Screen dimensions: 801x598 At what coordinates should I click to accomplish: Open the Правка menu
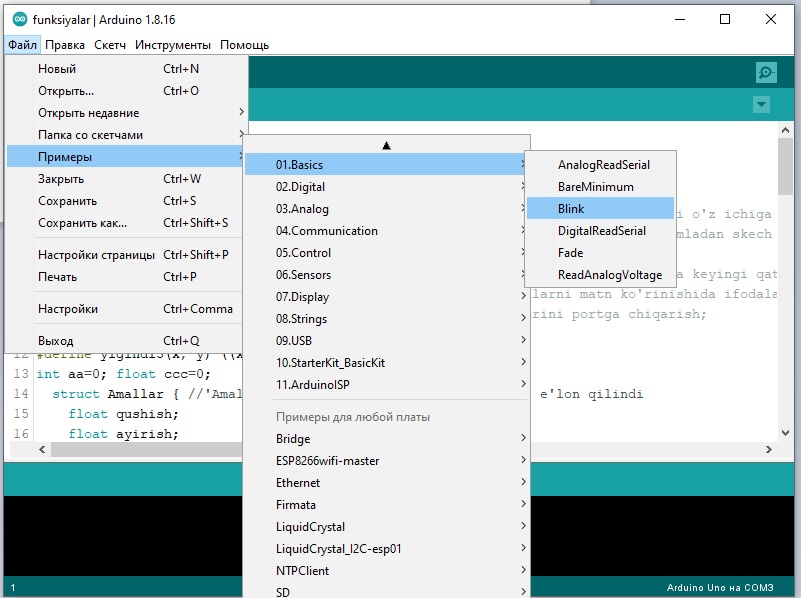coord(65,45)
